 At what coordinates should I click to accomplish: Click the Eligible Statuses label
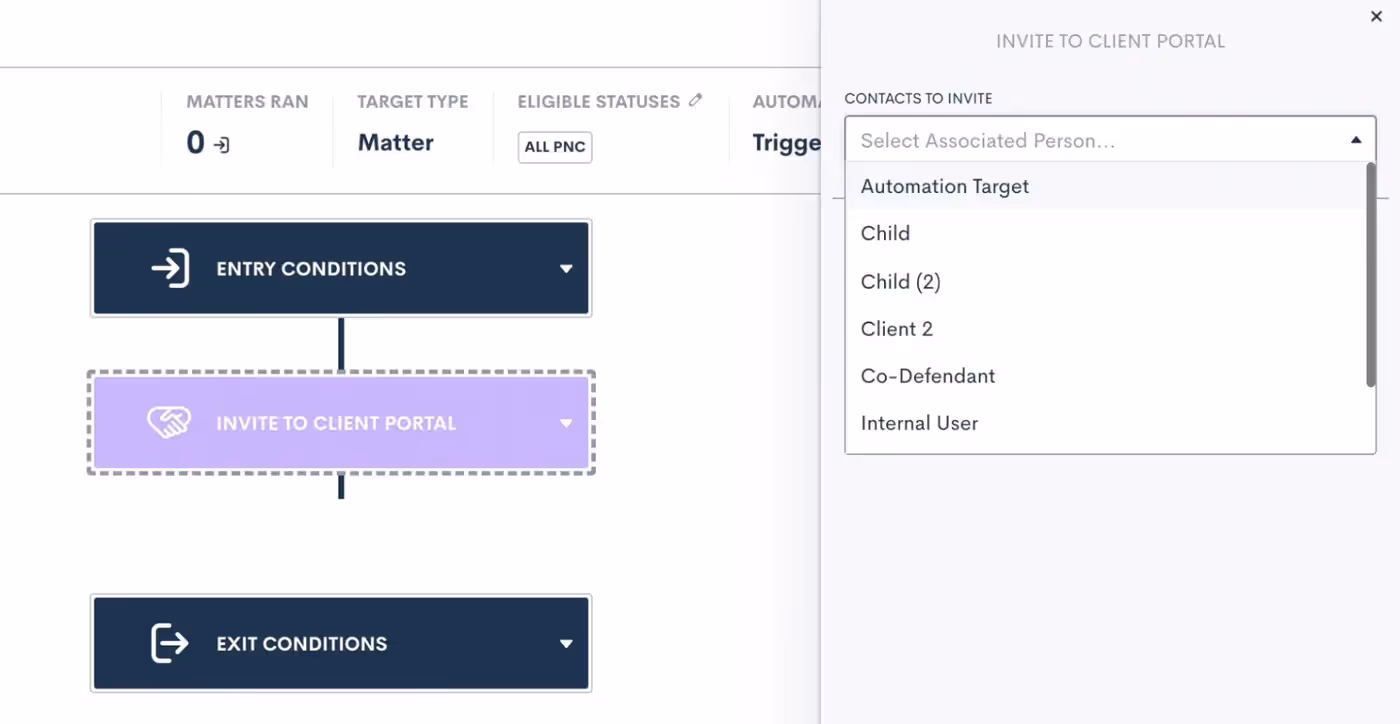(599, 101)
